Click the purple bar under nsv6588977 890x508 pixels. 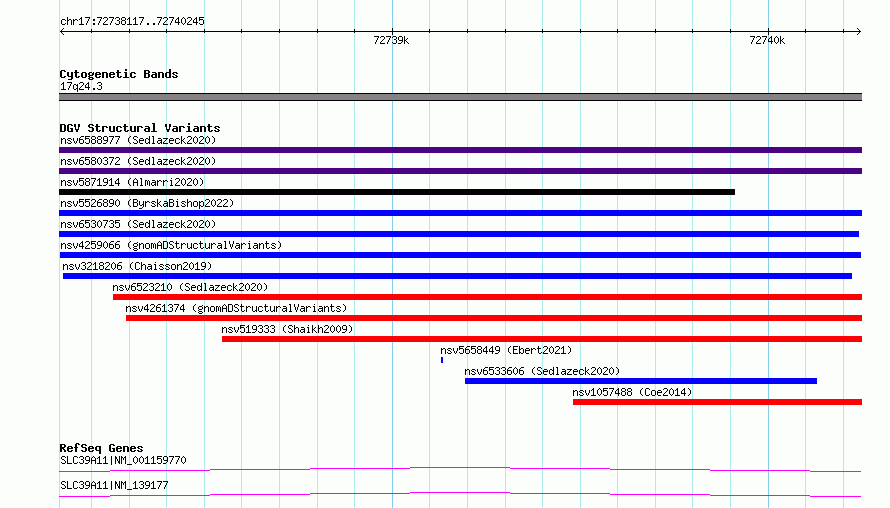click(460, 150)
